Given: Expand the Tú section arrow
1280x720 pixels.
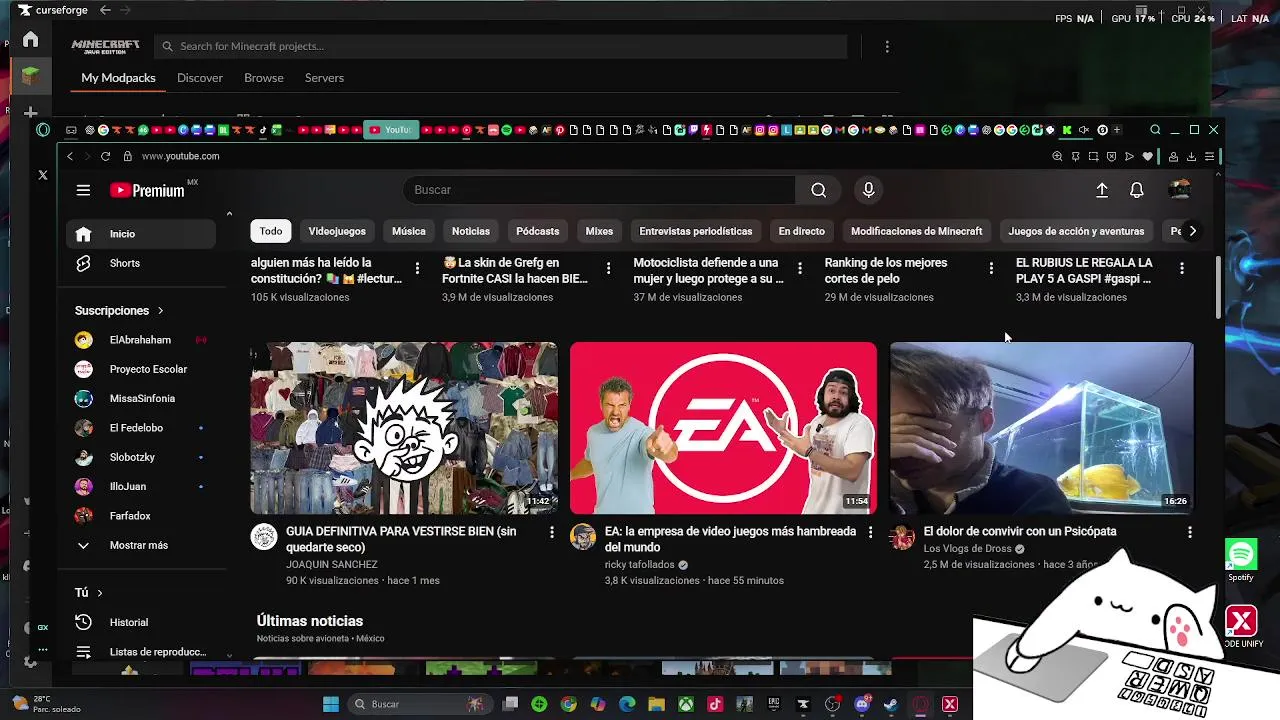Looking at the screenshot, I should pos(100,593).
